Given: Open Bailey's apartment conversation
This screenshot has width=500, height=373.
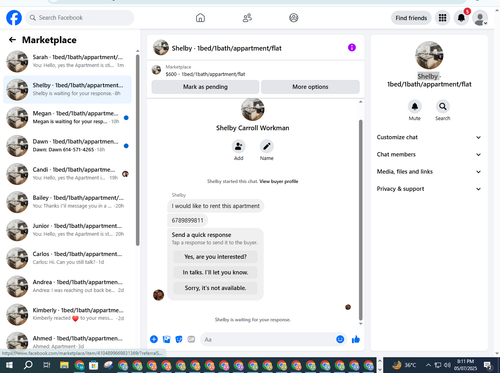Looking at the screenshot, I should [x=67, y=202].
